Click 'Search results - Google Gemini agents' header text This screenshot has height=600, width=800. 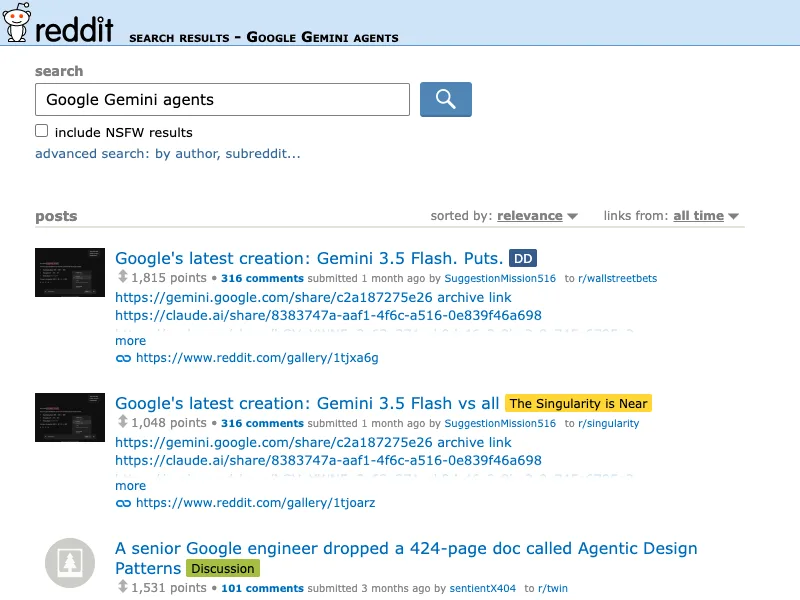pos(264,37)
